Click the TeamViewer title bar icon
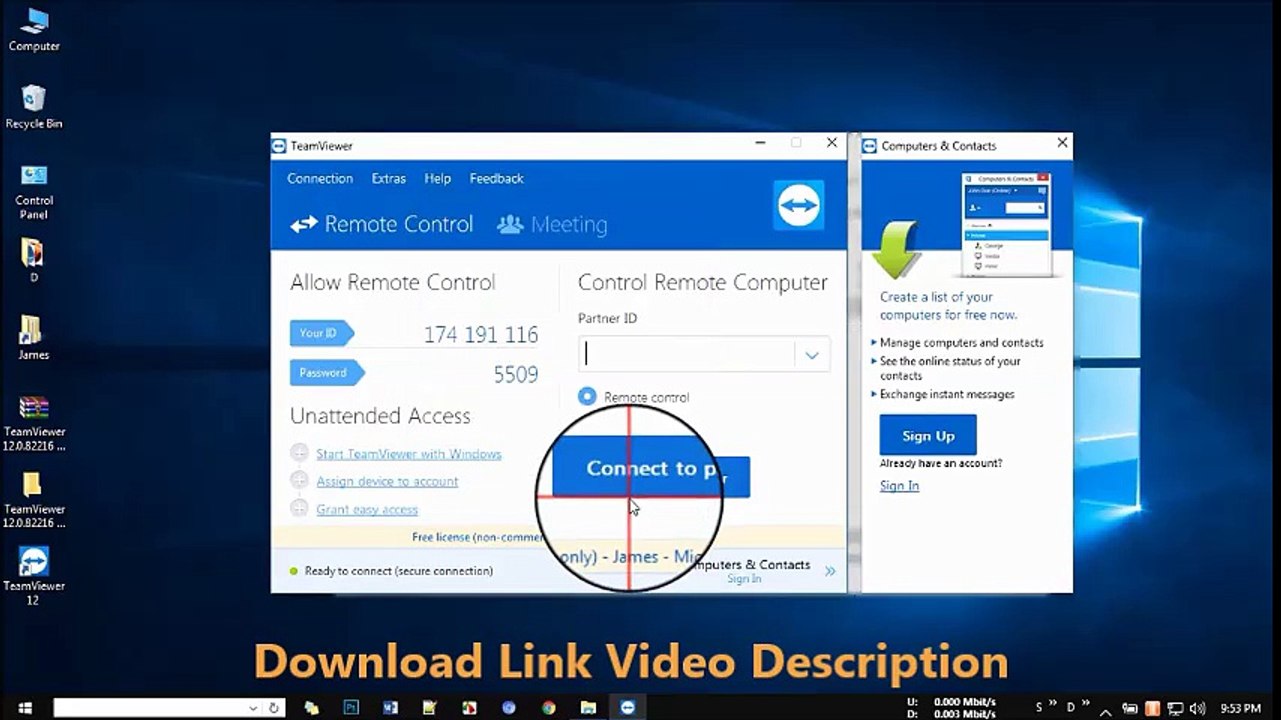Screen dimensions: 1281x720 click(279, 146)
